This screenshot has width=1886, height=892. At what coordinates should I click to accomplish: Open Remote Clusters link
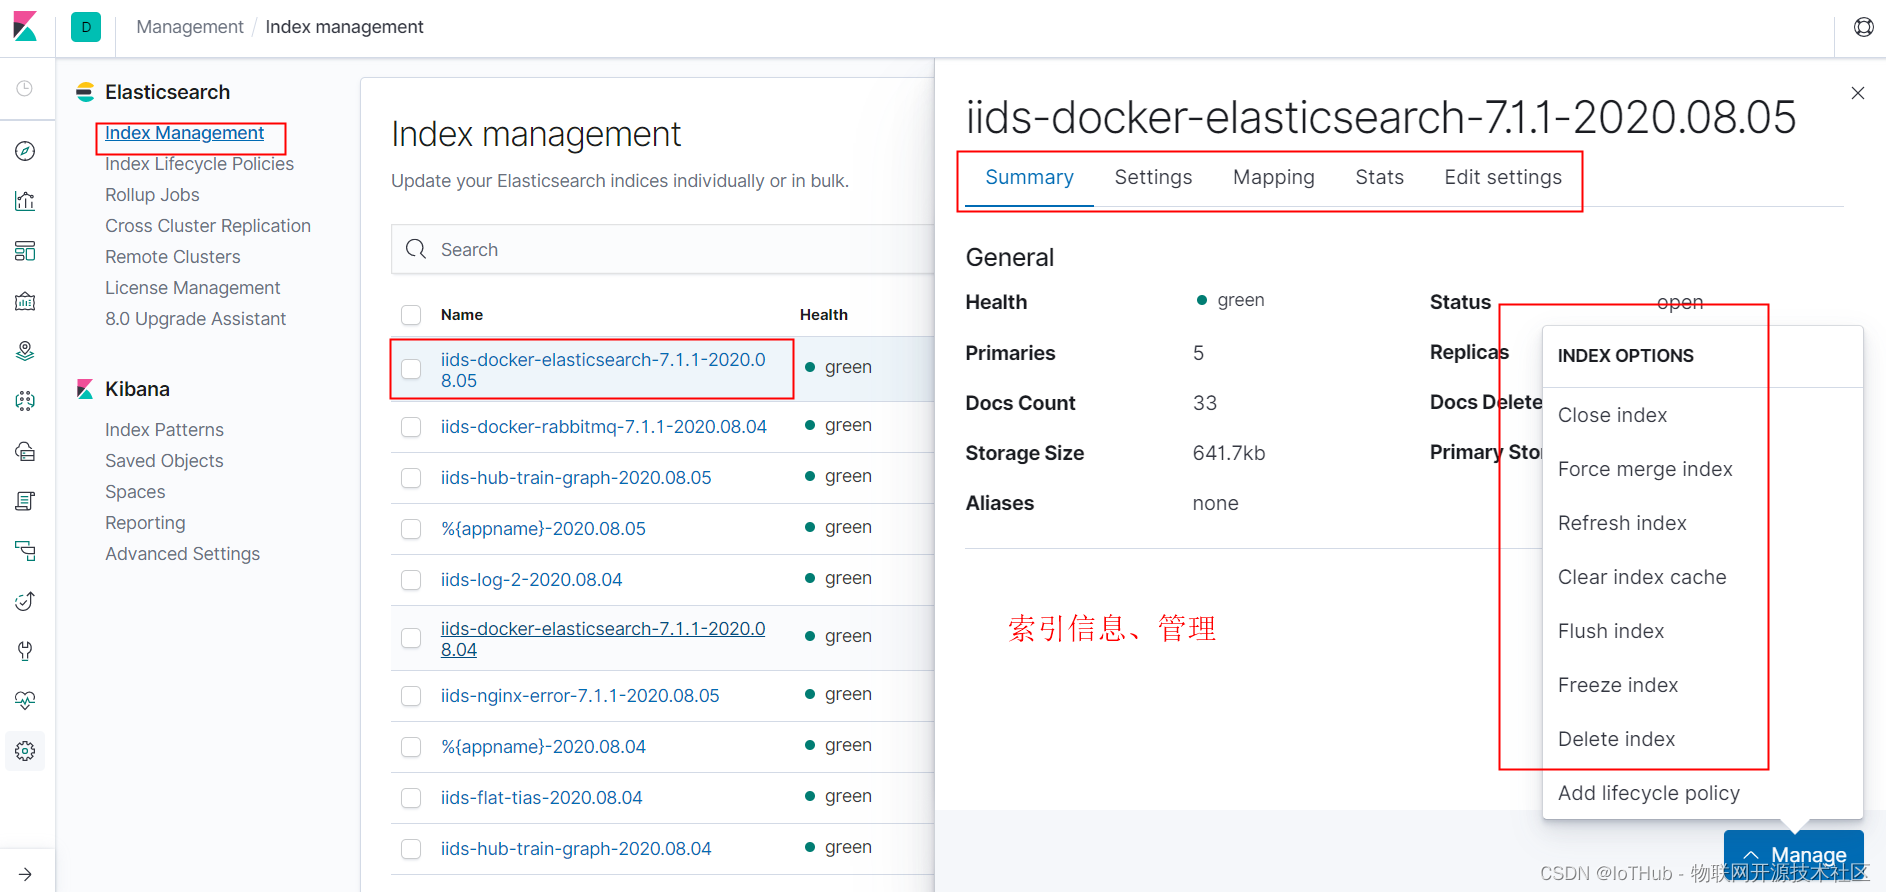pos(173,257)
